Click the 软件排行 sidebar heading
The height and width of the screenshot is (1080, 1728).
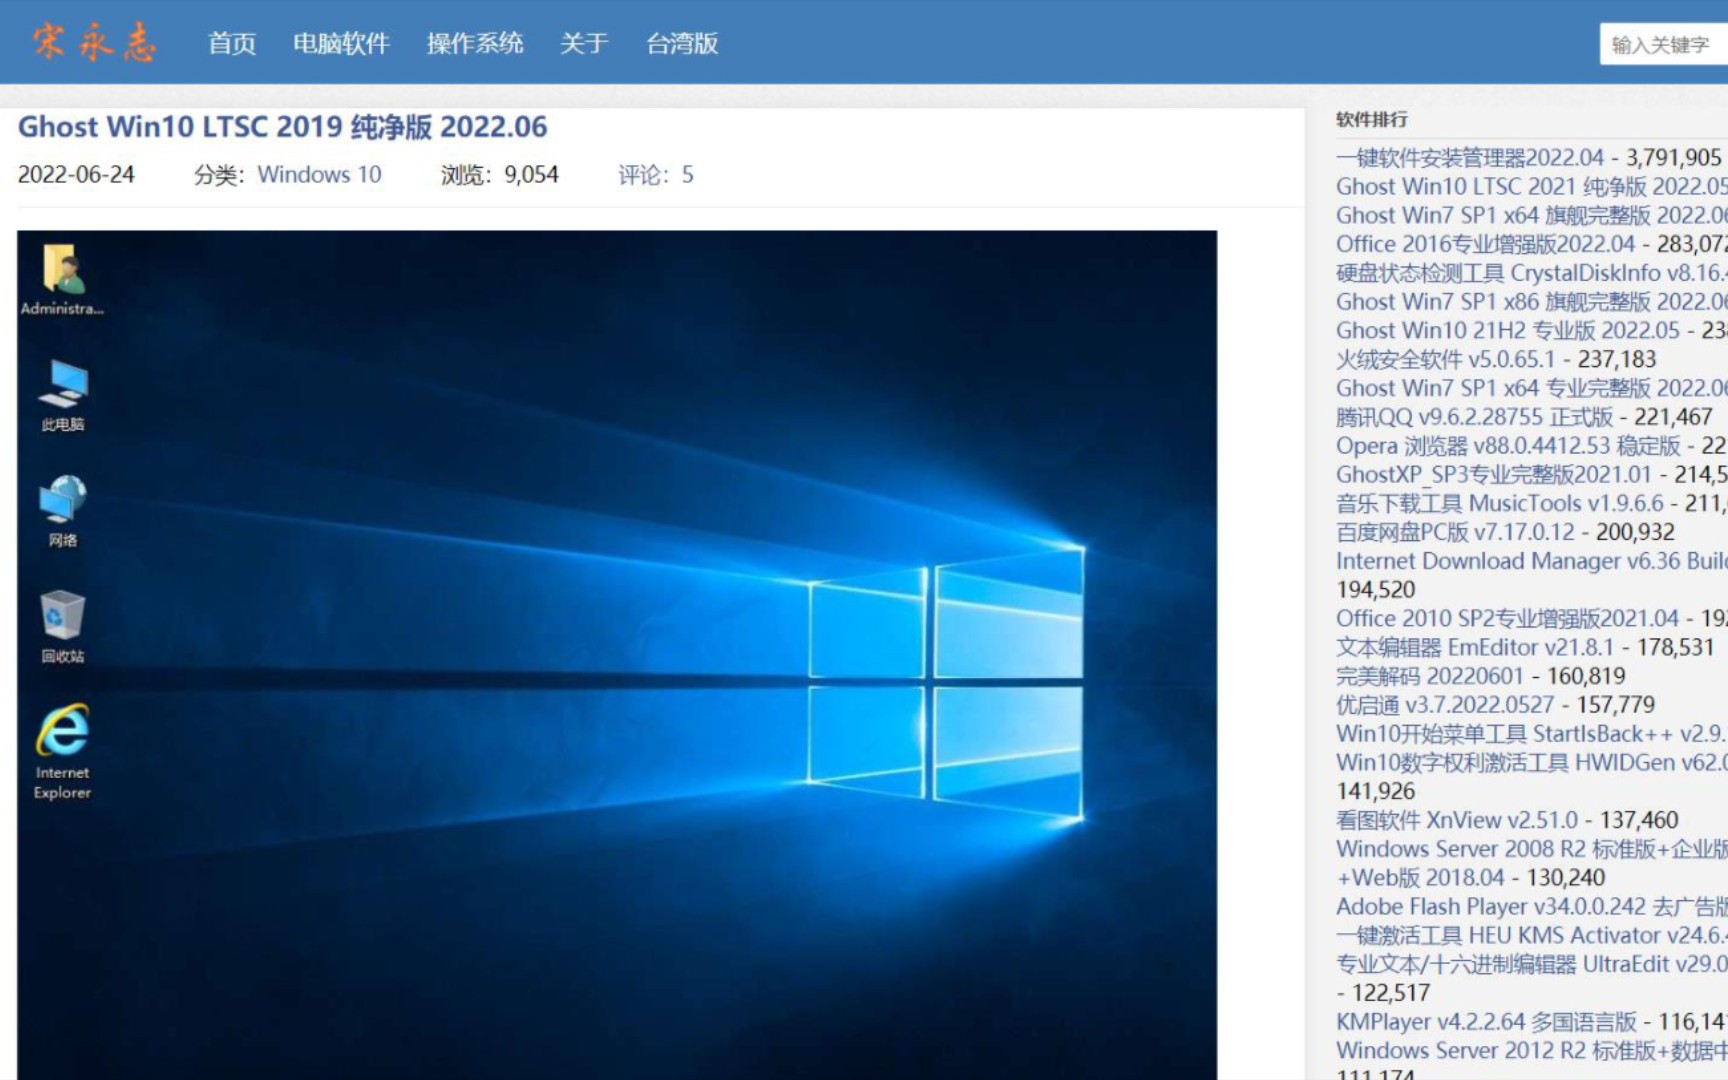point(1372,120)
